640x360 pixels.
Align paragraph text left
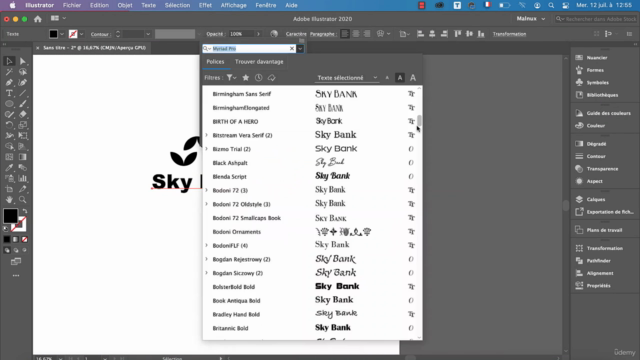[x=345, y=34]
